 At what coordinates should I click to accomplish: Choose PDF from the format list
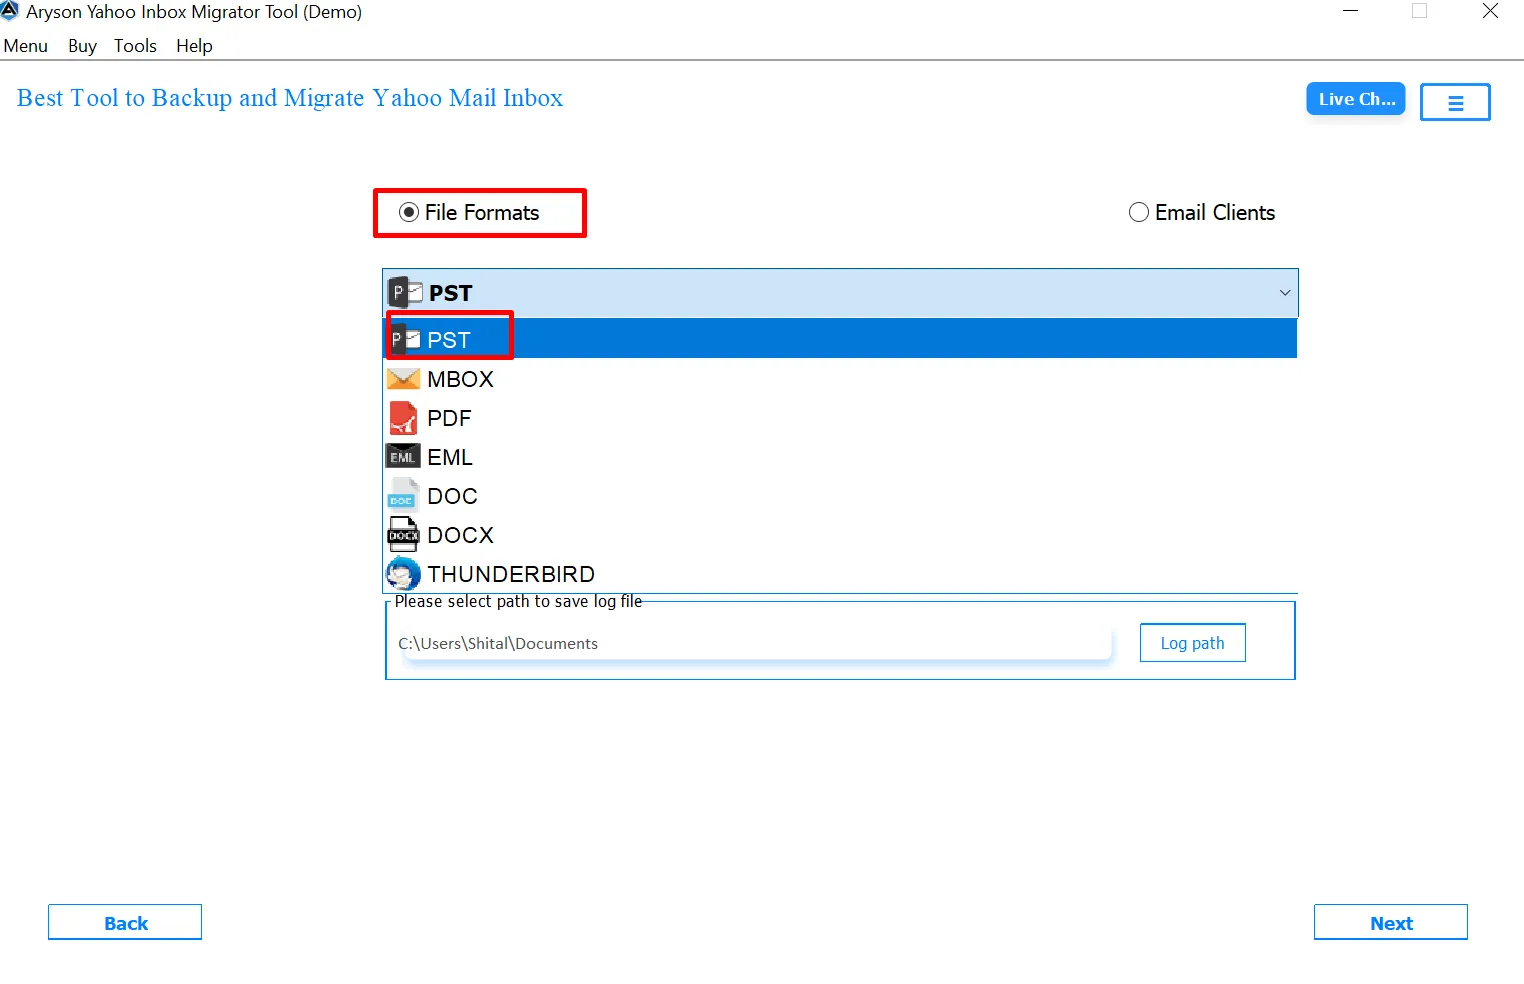pyautogui.click(x=841, y=418)
